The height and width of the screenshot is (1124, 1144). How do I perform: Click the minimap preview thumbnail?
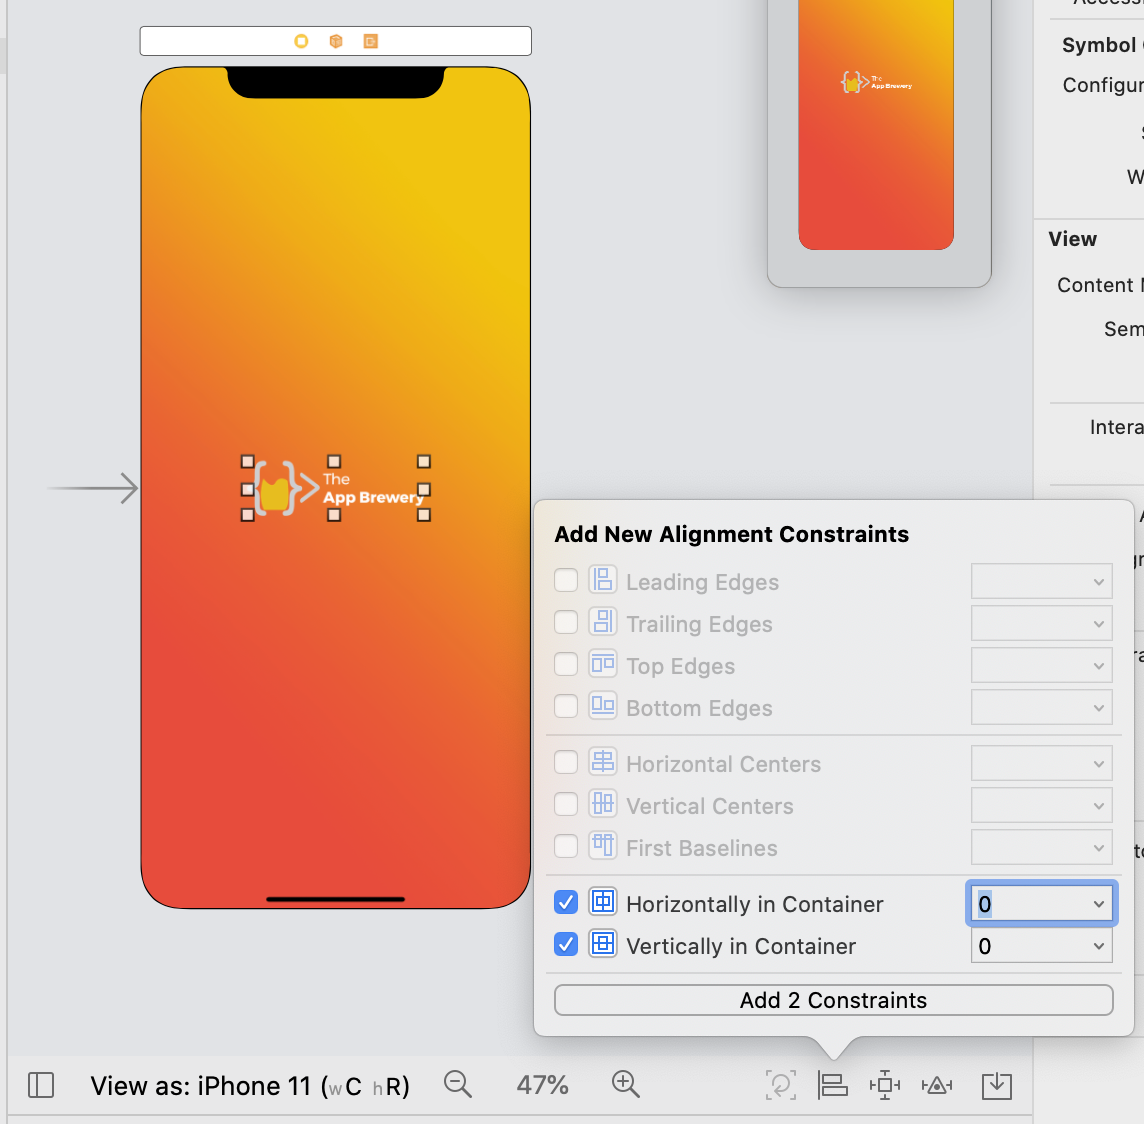[x=876, y=125]
